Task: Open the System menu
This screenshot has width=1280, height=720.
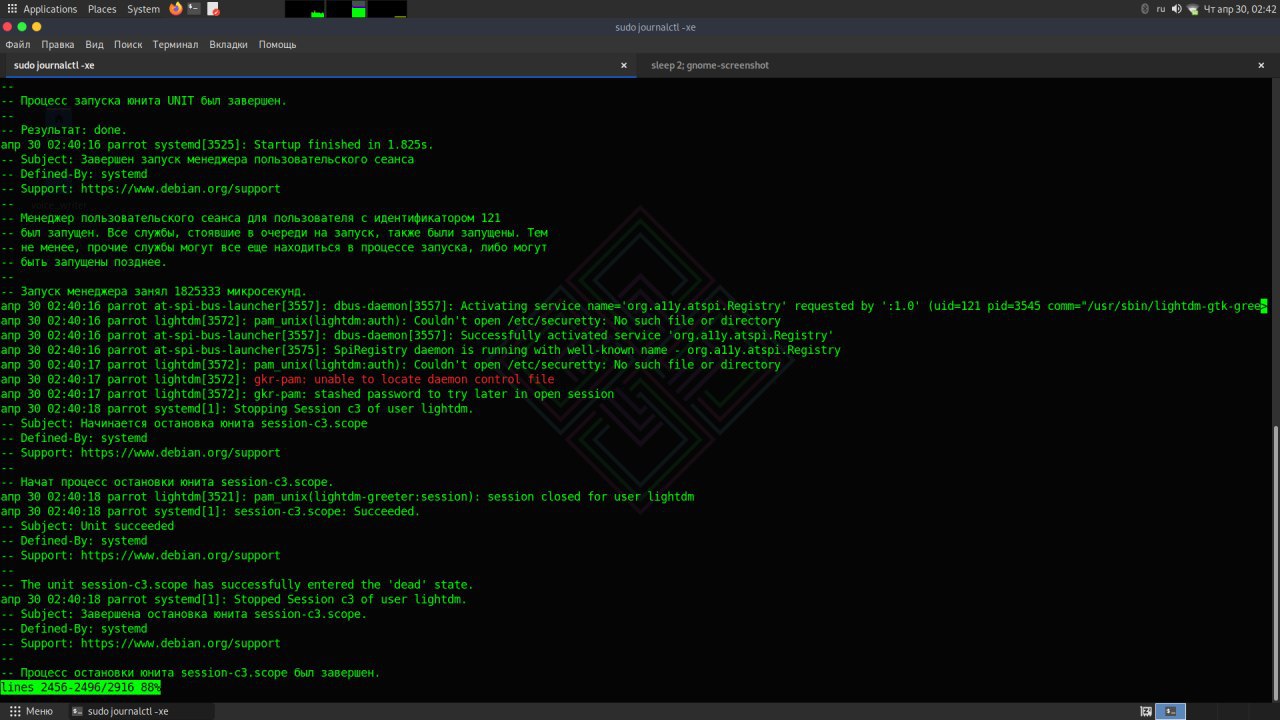Action: (x=143, y=9)
